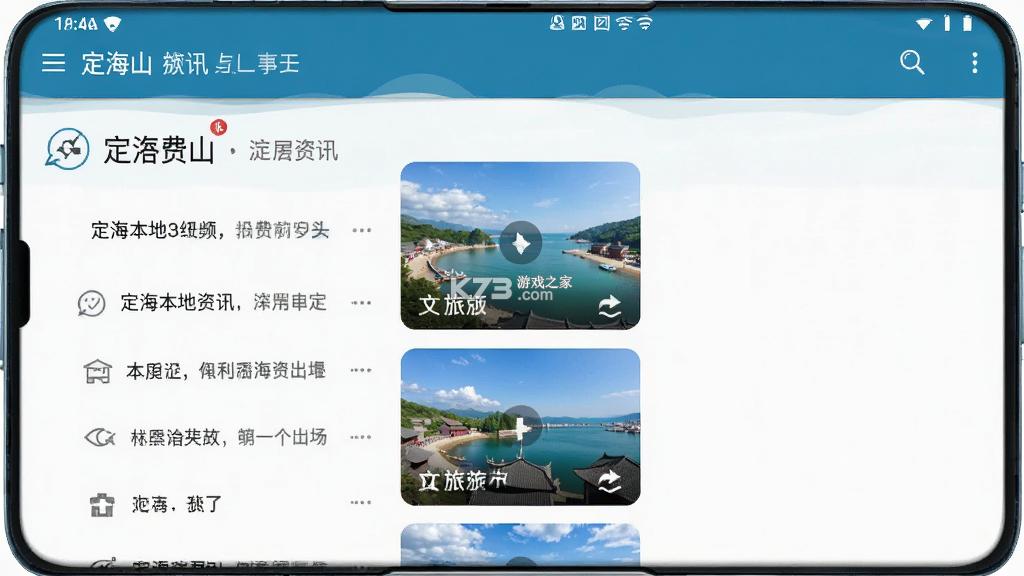Share the second 文旅 video card

tap(609, 481)
